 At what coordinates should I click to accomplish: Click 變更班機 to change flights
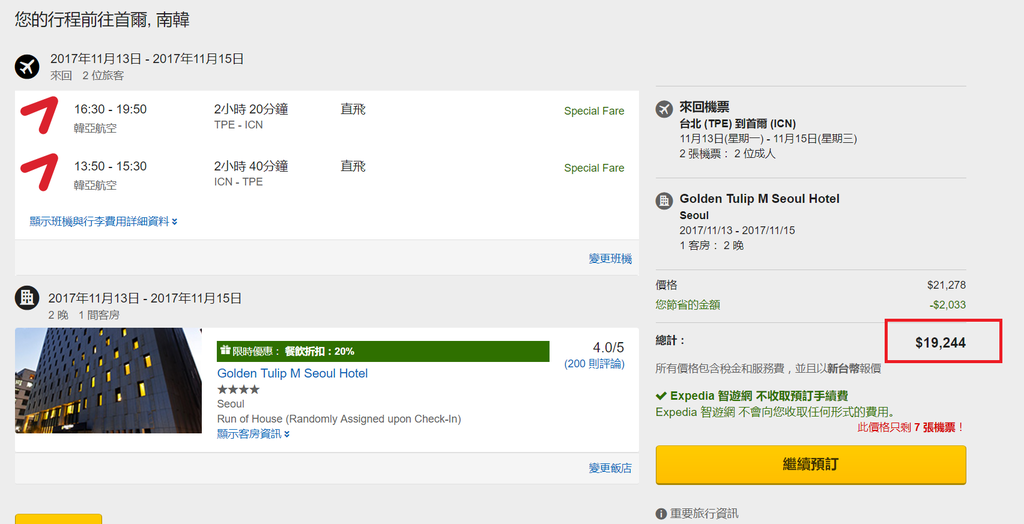point(610,259)
